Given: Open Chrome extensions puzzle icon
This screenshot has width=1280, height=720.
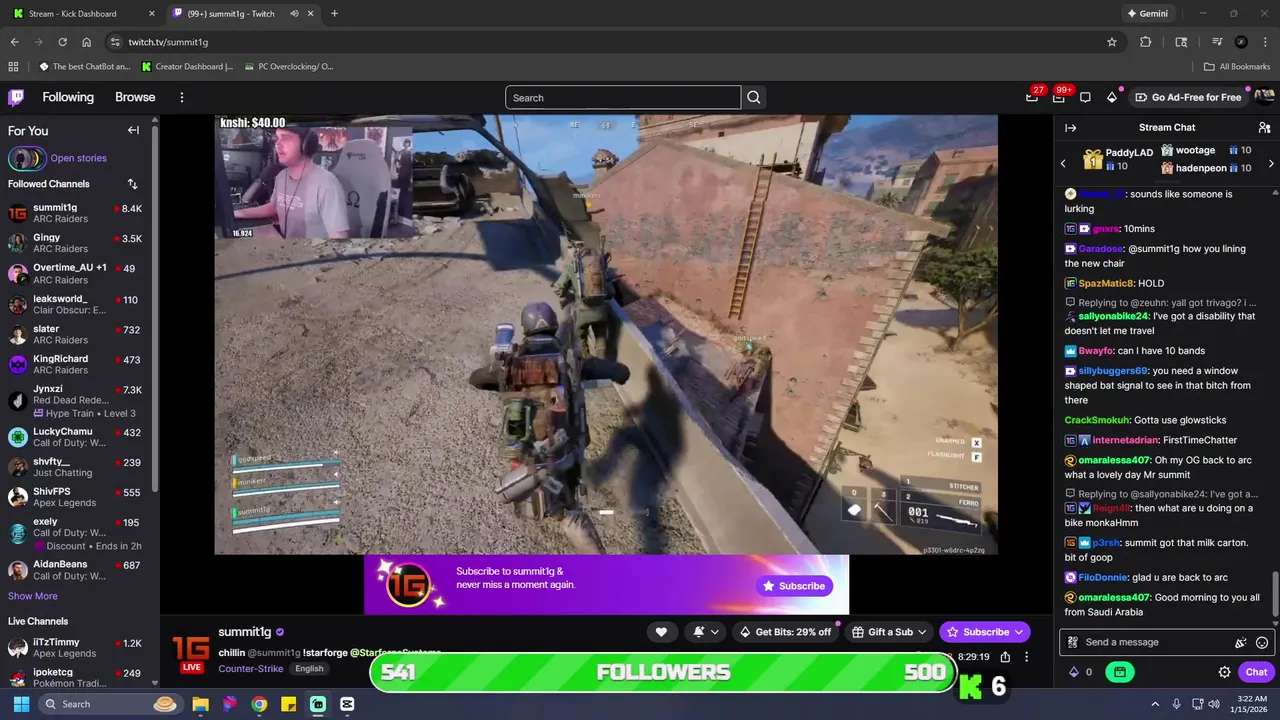Looking at the screenshot, I should 1146,42.
